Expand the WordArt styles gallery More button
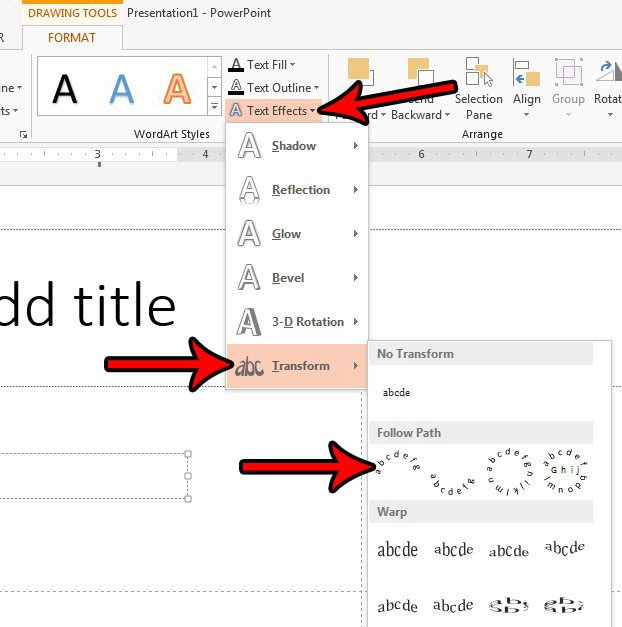The height and width of the screenshot is (627, 622). 214,107
